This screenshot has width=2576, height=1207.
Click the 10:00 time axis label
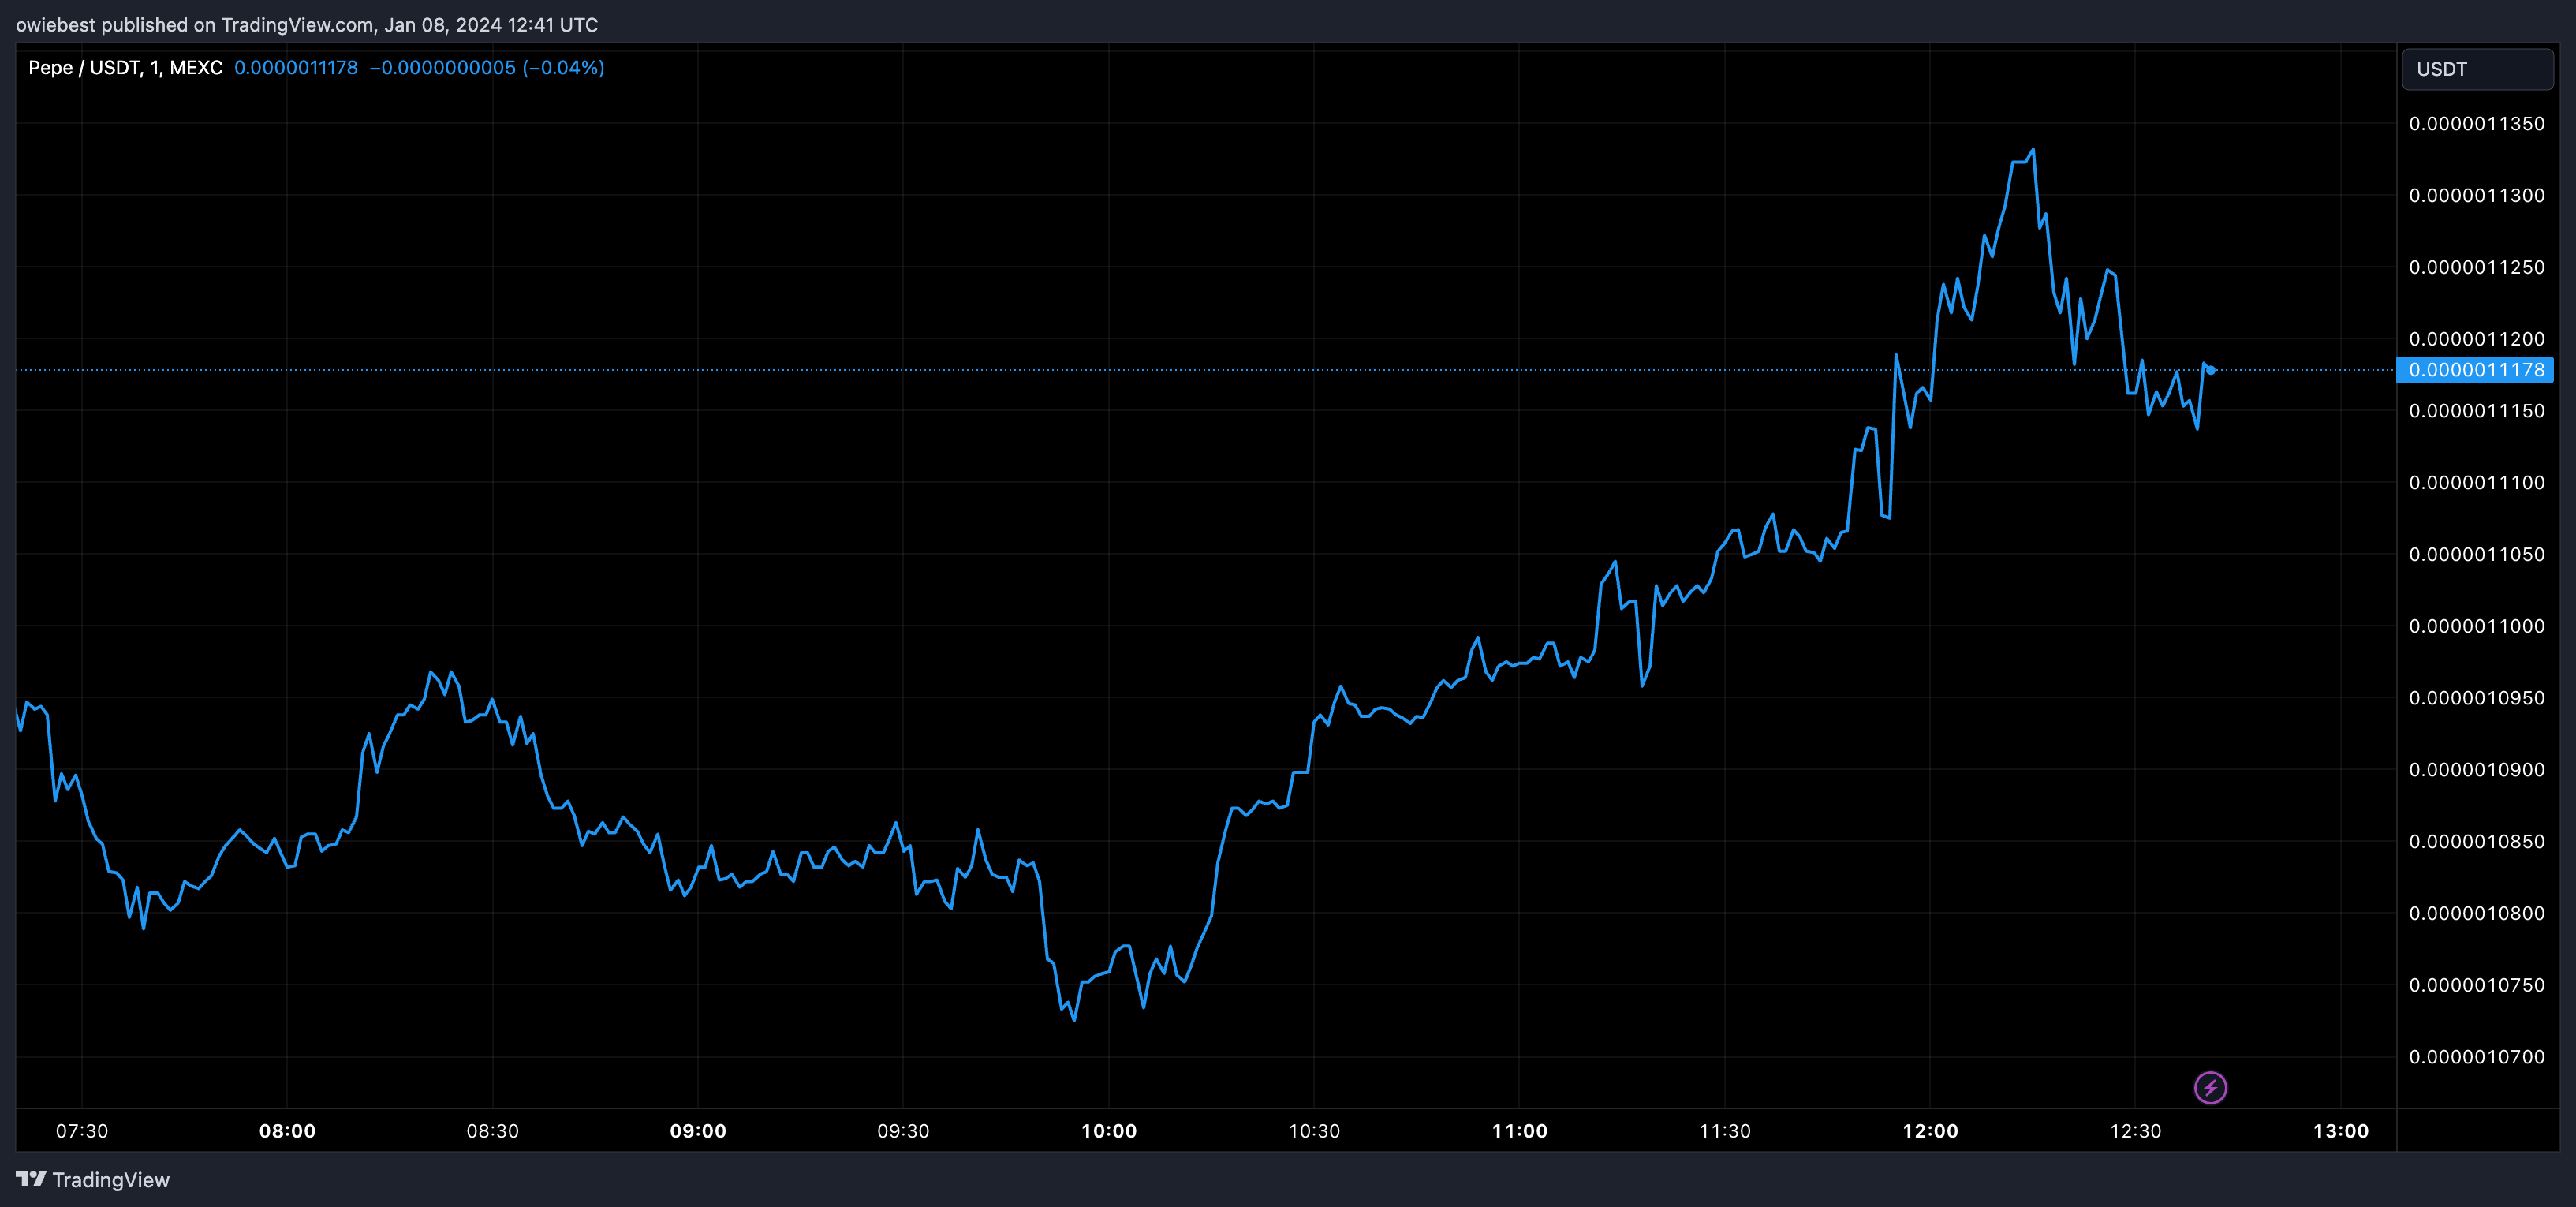pos(1109,1131)
